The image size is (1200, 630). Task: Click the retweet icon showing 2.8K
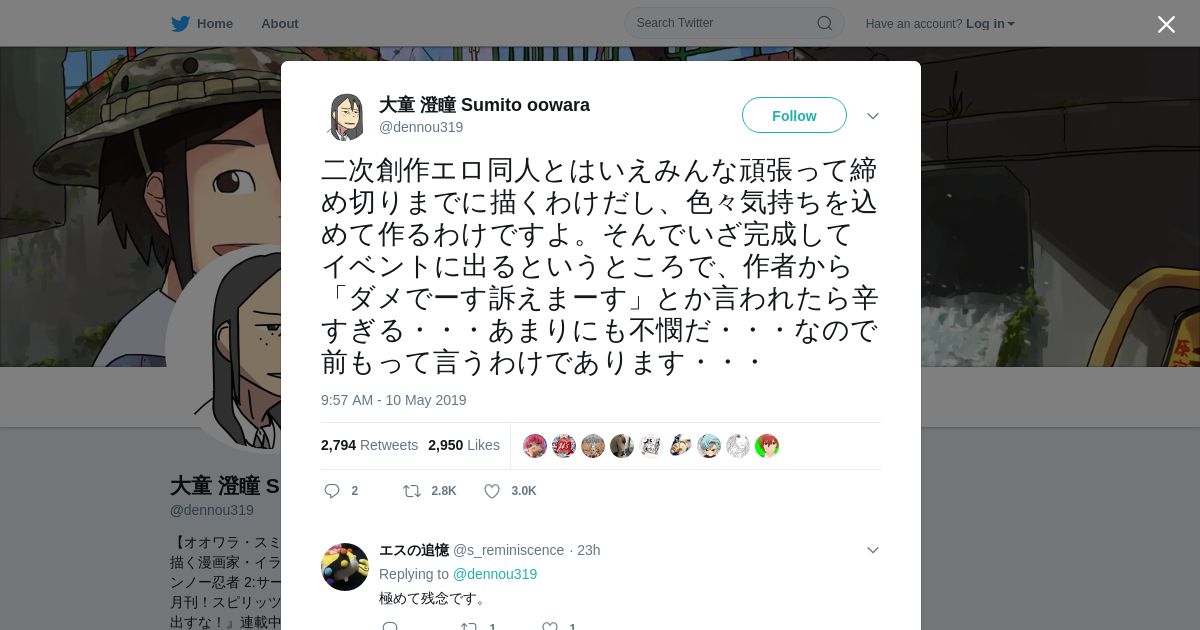click(411, 491)
